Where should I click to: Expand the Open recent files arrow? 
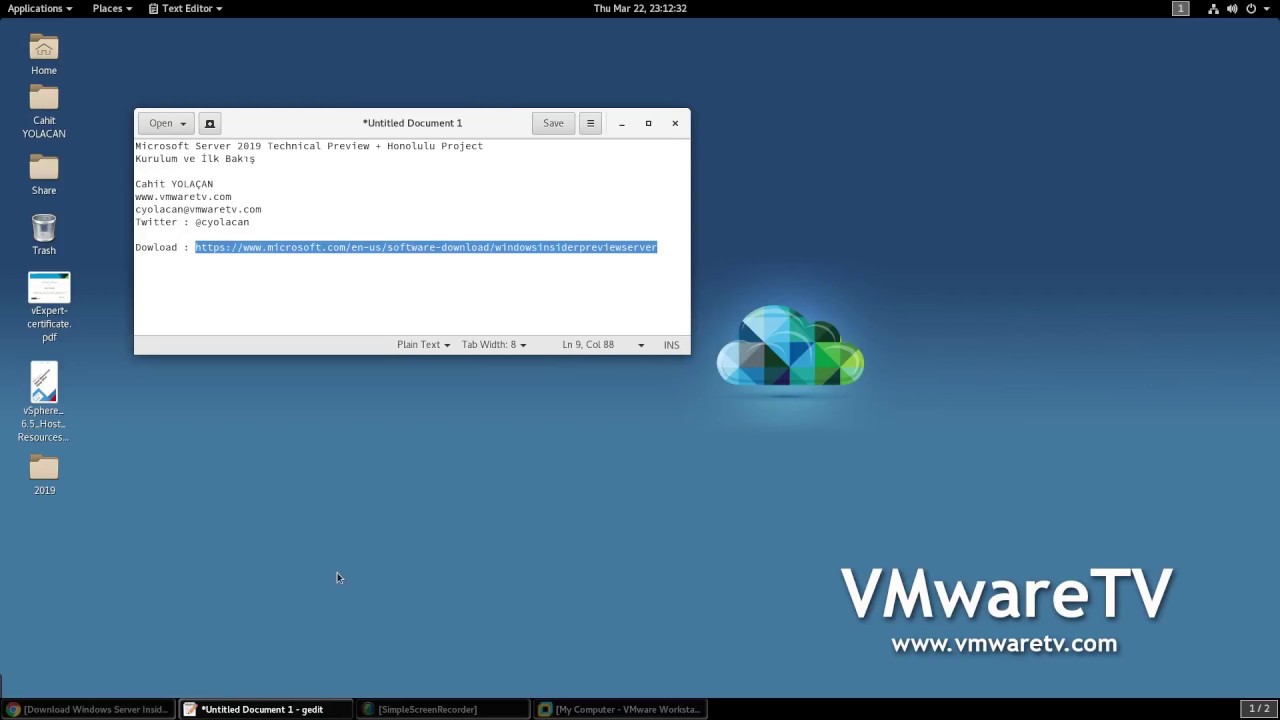point(183,123)
